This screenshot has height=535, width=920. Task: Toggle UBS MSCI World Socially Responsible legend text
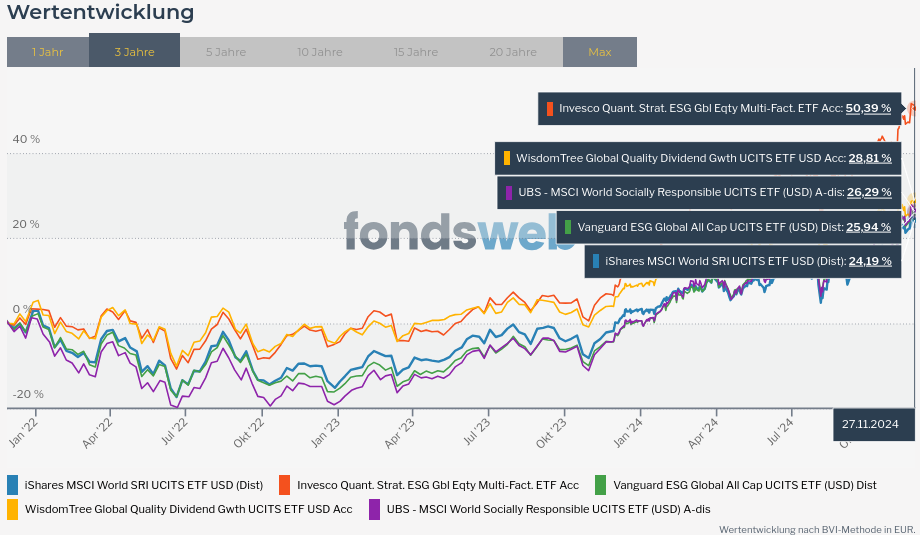pos(548,509)
